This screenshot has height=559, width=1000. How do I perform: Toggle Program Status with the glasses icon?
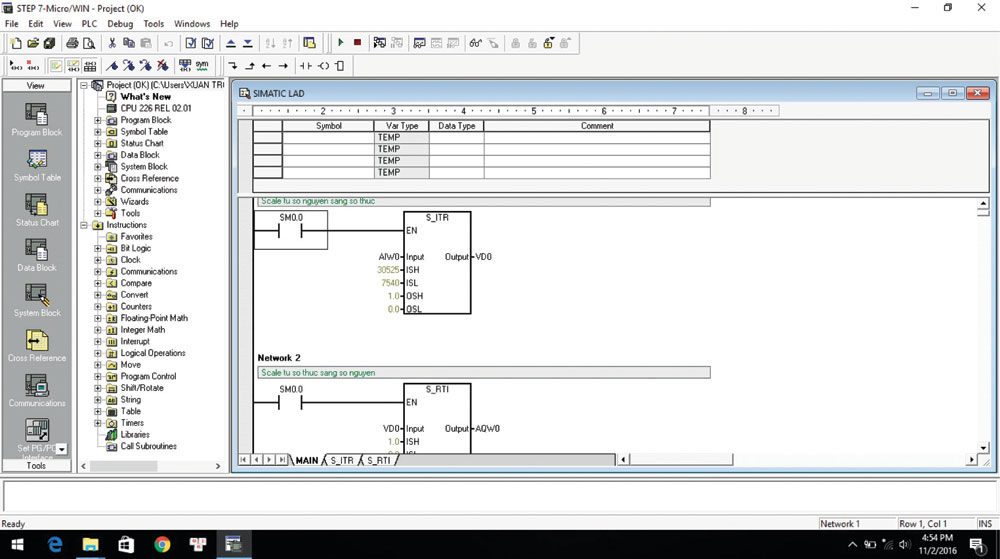[x=475, y=43]
